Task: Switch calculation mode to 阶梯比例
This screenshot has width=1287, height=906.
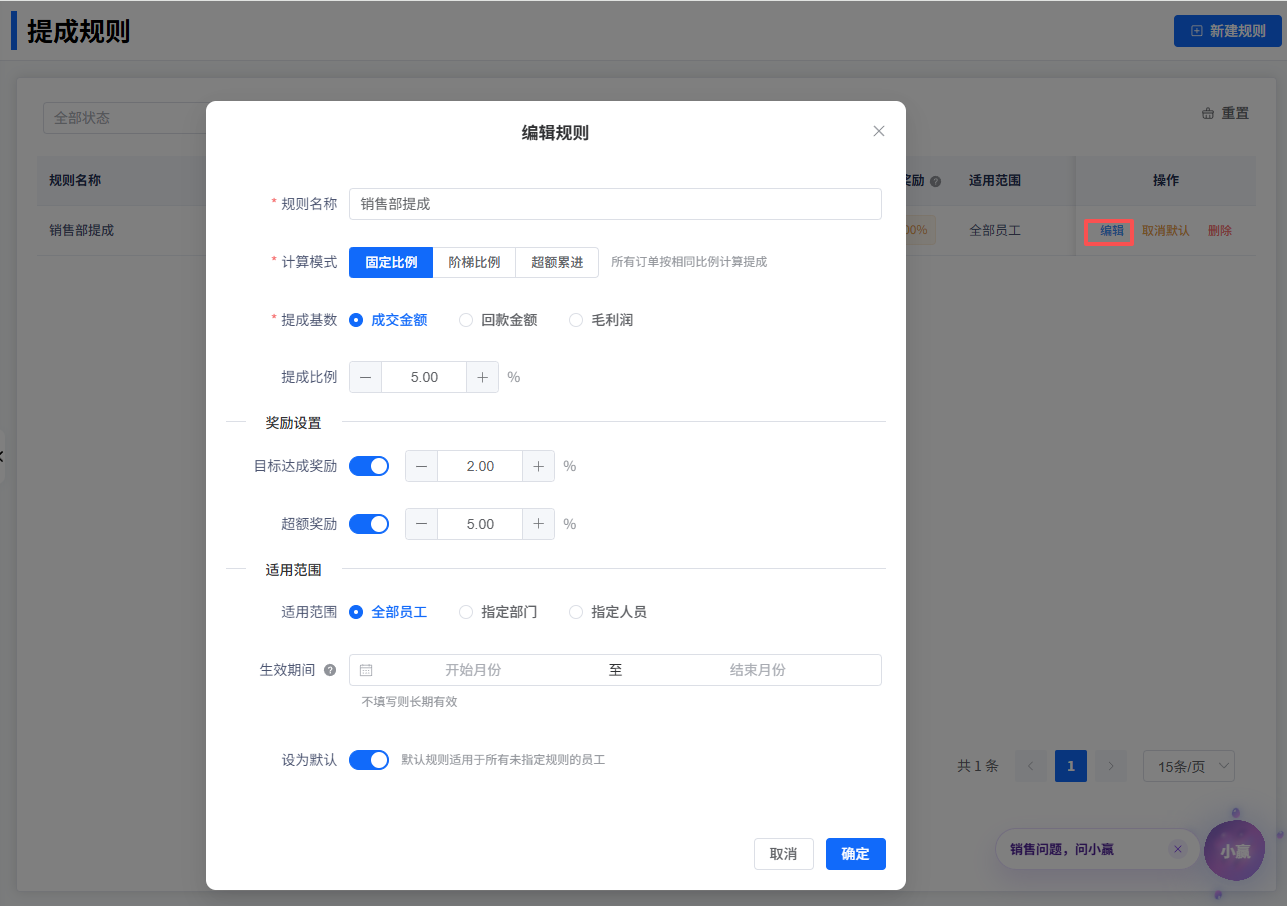Action: point(474,262)
